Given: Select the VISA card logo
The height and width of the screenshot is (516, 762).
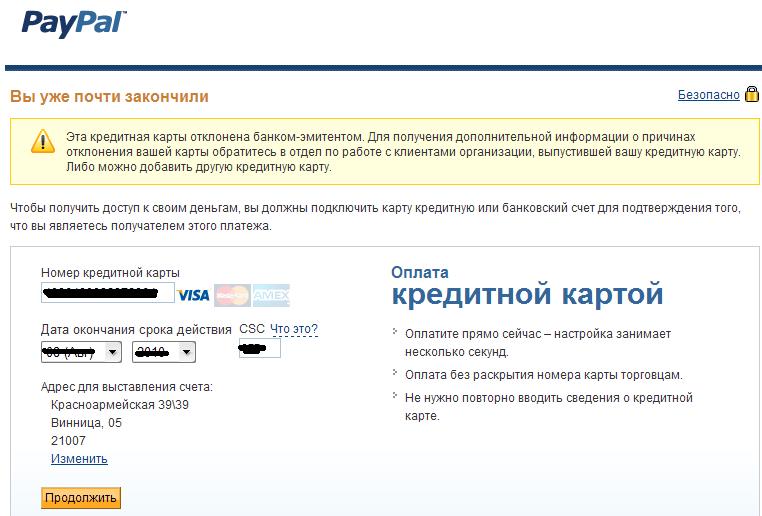Looking at the screenshot, I should point(193,295).
